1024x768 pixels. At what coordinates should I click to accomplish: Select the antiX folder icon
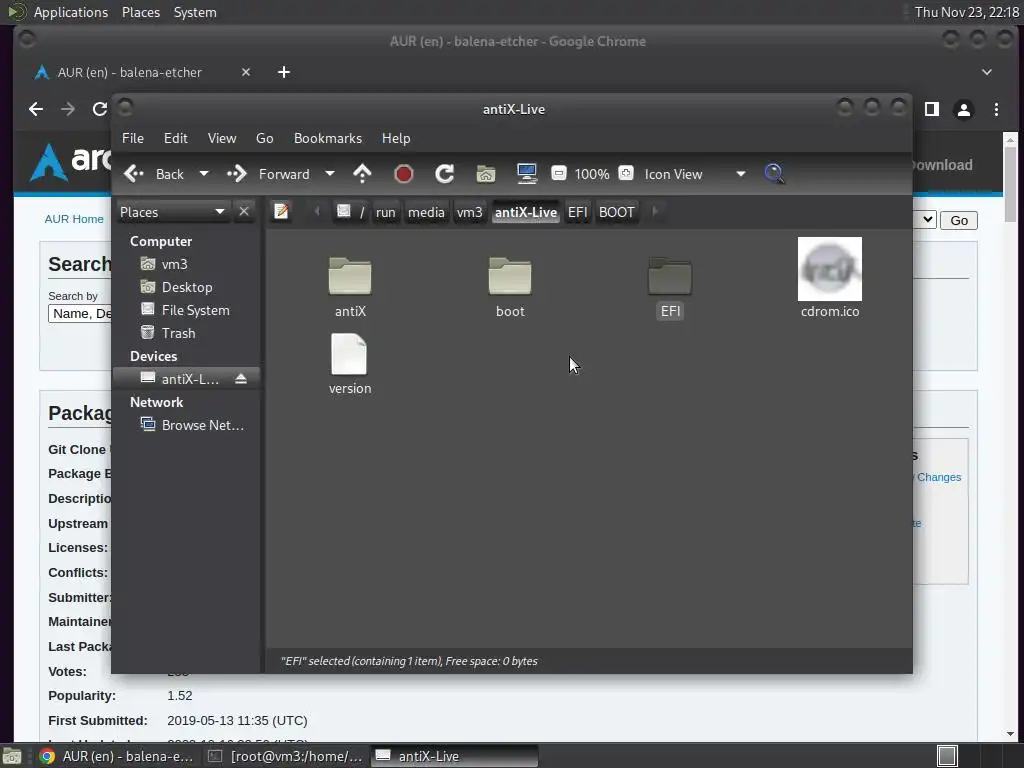click(350, 276)
